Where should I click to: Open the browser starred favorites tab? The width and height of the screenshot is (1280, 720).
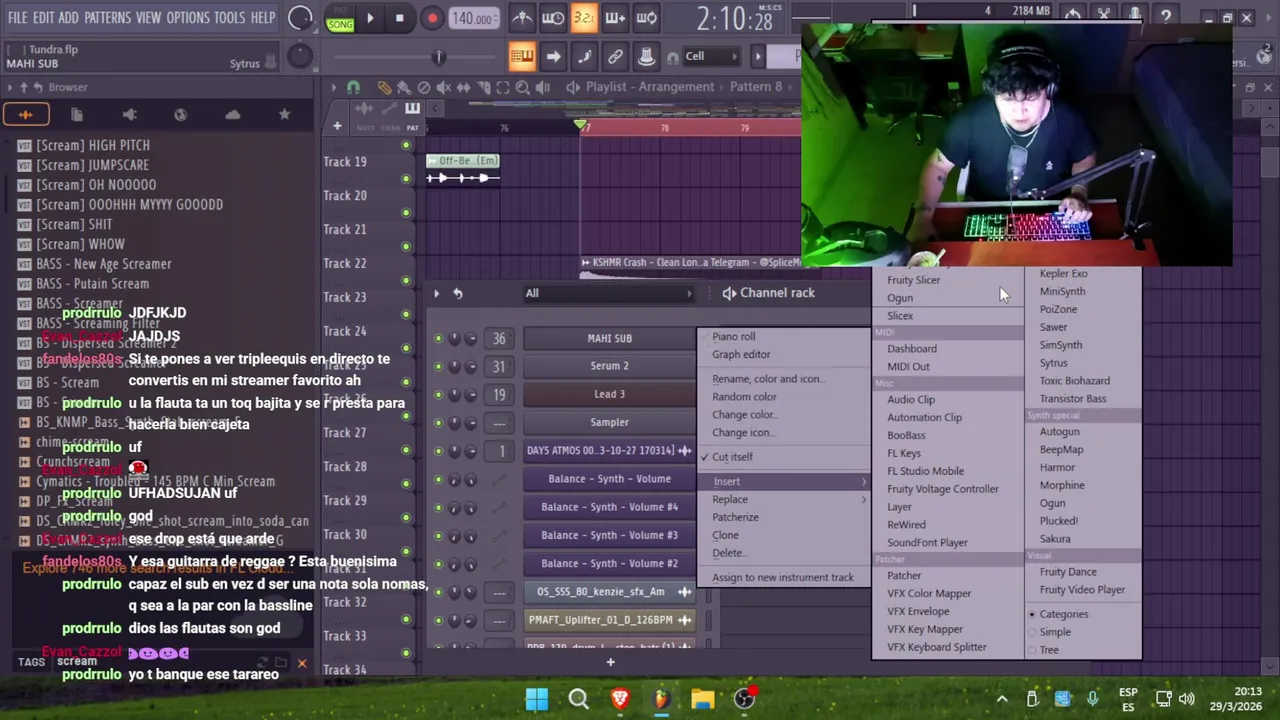coord(284,115)
